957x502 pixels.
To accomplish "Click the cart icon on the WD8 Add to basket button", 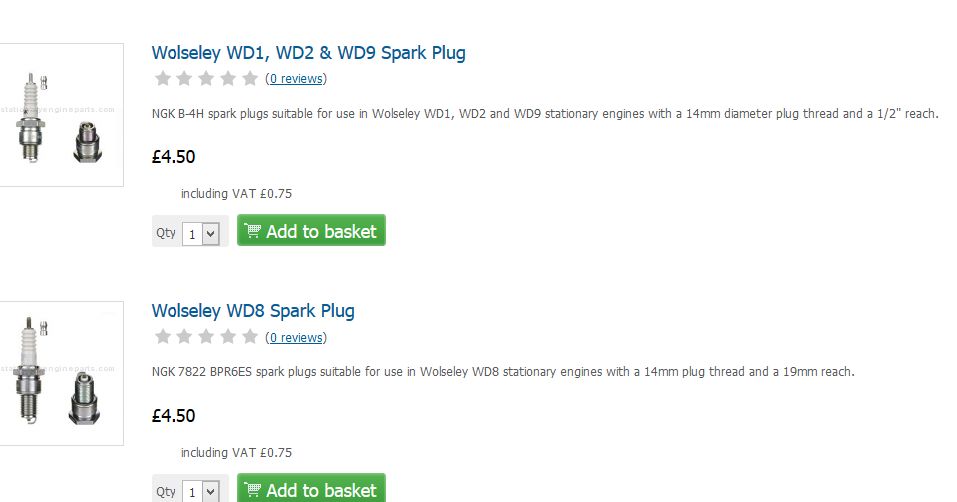I will [252, 490].
